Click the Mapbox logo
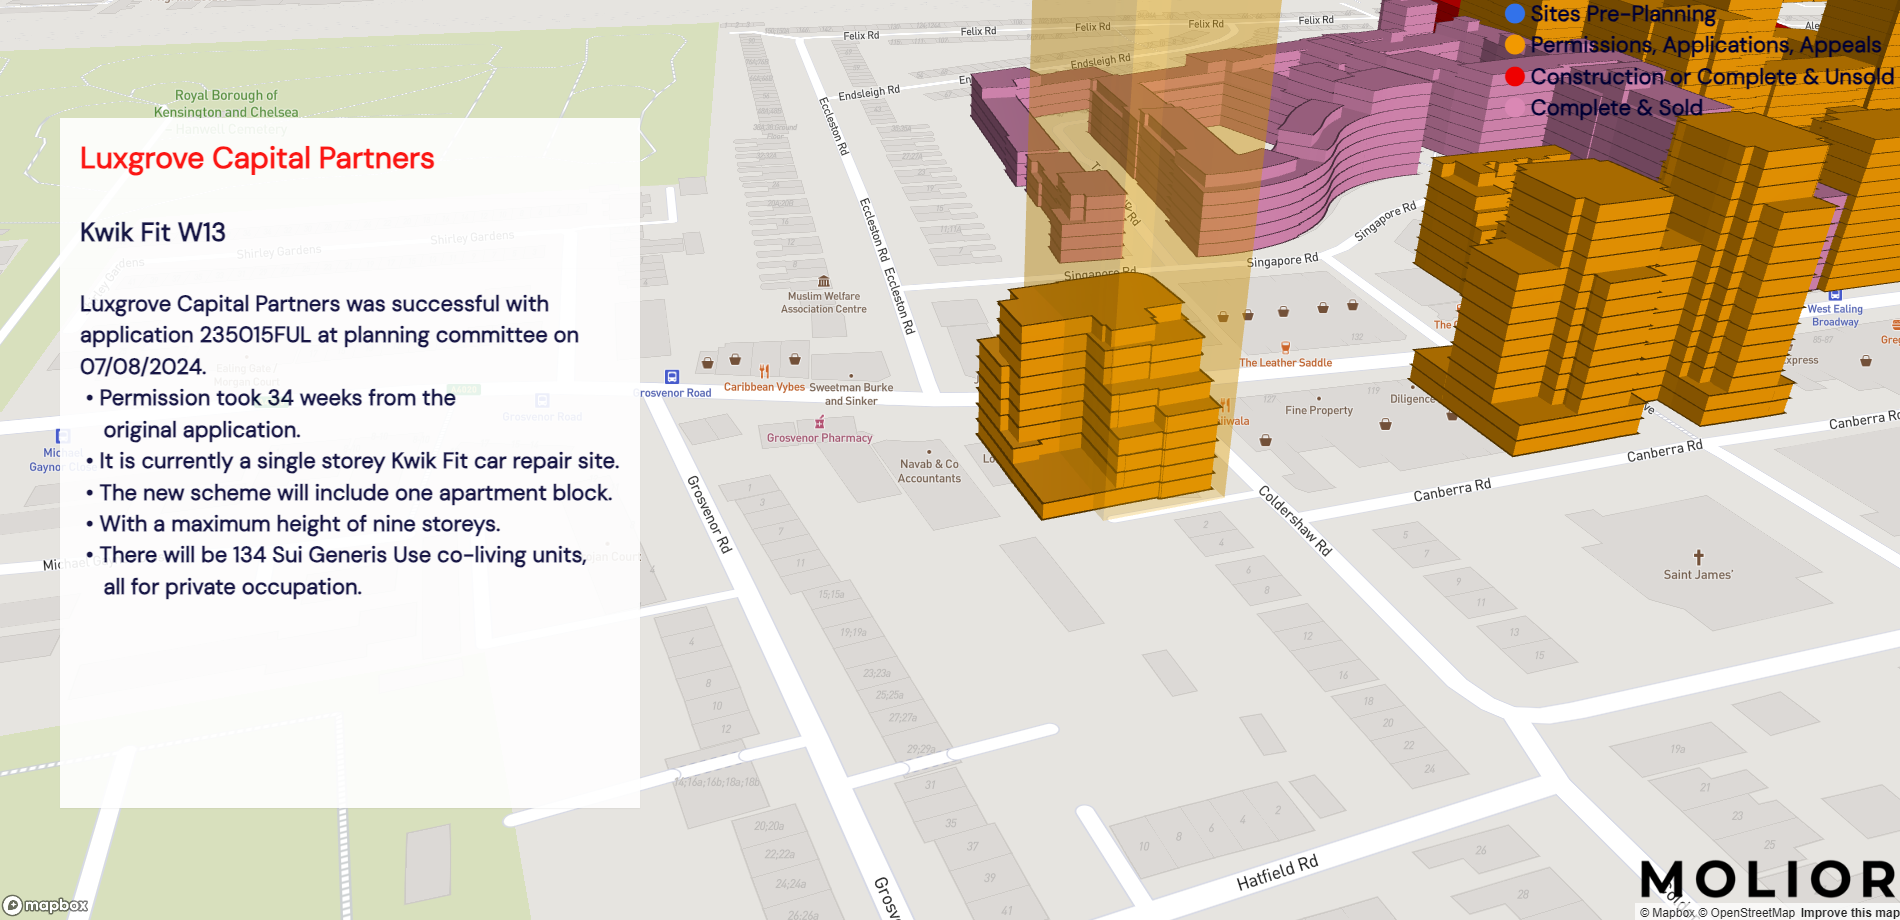This screenshot has height=920, width=1900. (46, 906)
